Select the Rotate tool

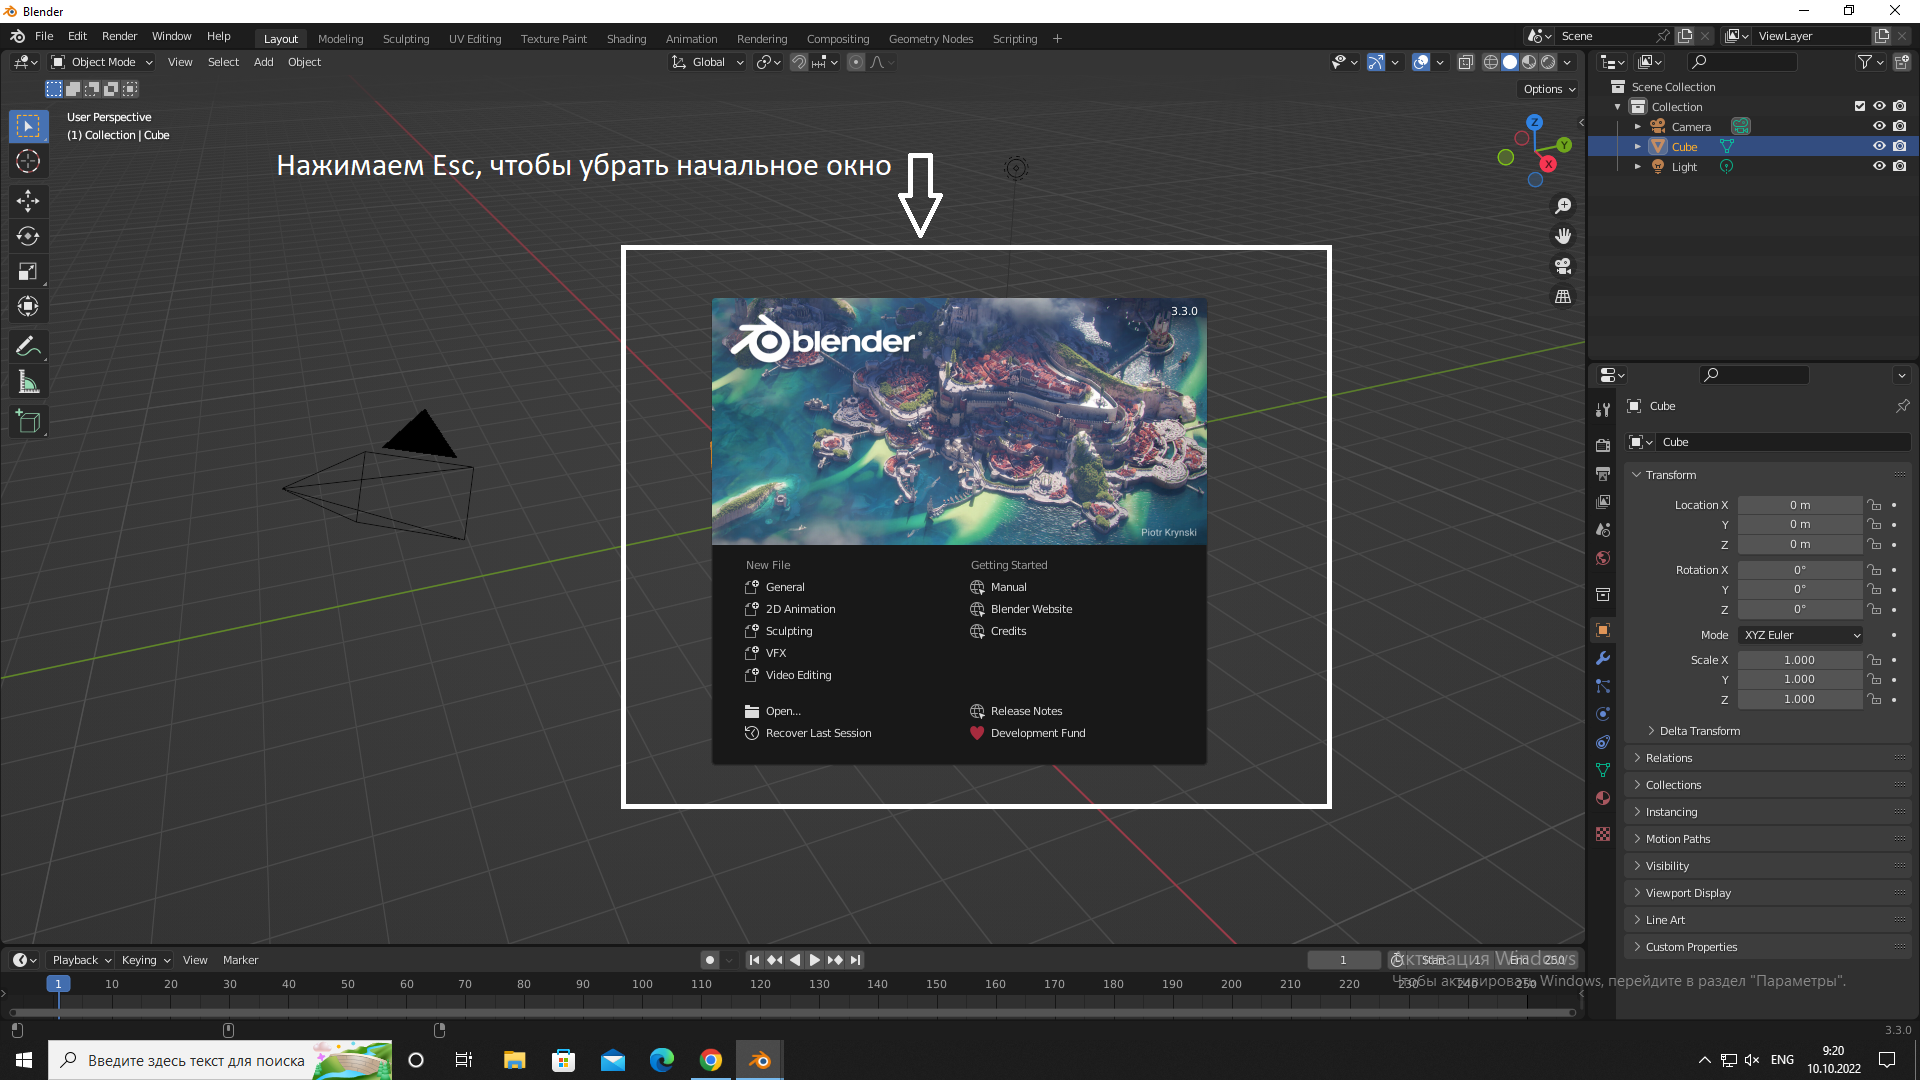[x=28, y=236]
